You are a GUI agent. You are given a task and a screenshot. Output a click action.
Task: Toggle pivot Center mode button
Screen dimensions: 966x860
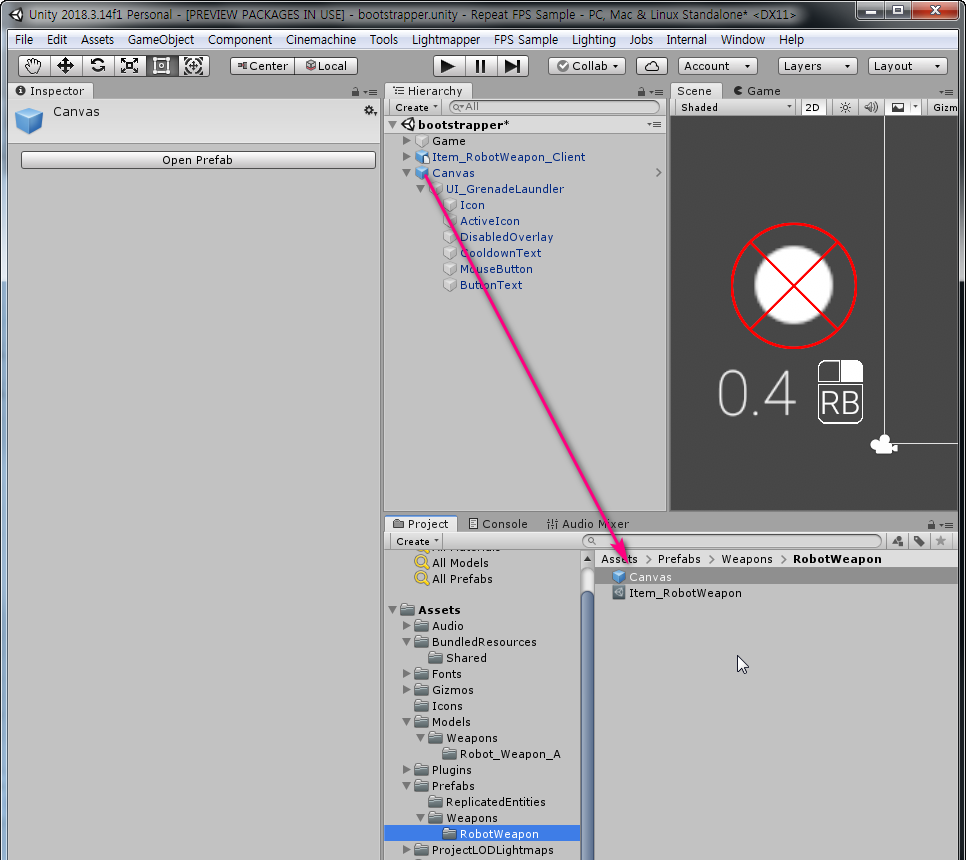tap(263, 66)
